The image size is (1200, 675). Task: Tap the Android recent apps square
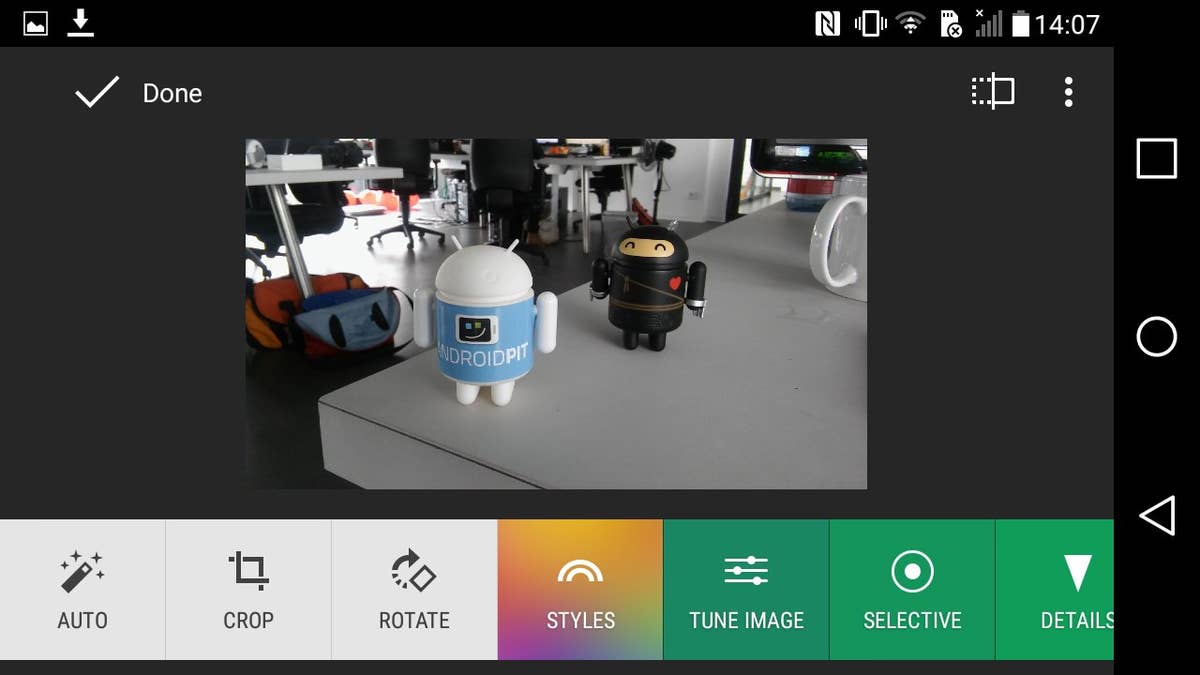pos(1156,159)
